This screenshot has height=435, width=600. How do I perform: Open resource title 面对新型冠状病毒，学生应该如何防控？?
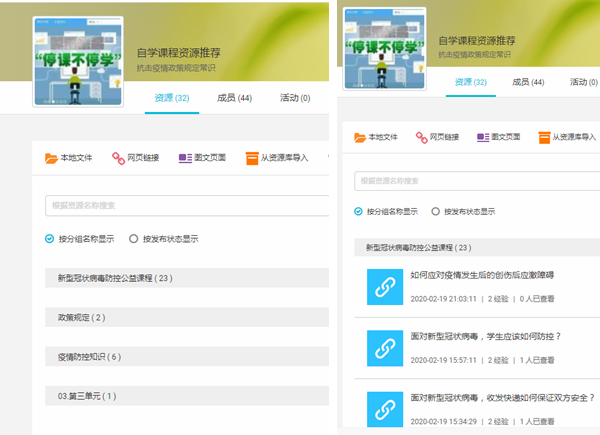coord(486,336)
